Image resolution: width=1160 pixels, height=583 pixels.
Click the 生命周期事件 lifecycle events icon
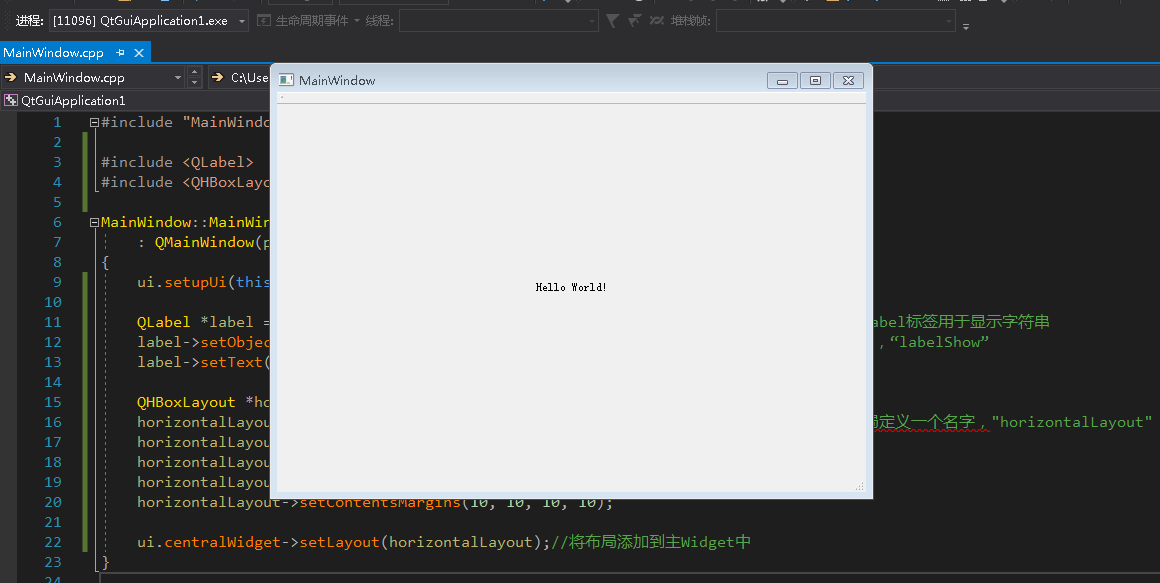[263, 21]
